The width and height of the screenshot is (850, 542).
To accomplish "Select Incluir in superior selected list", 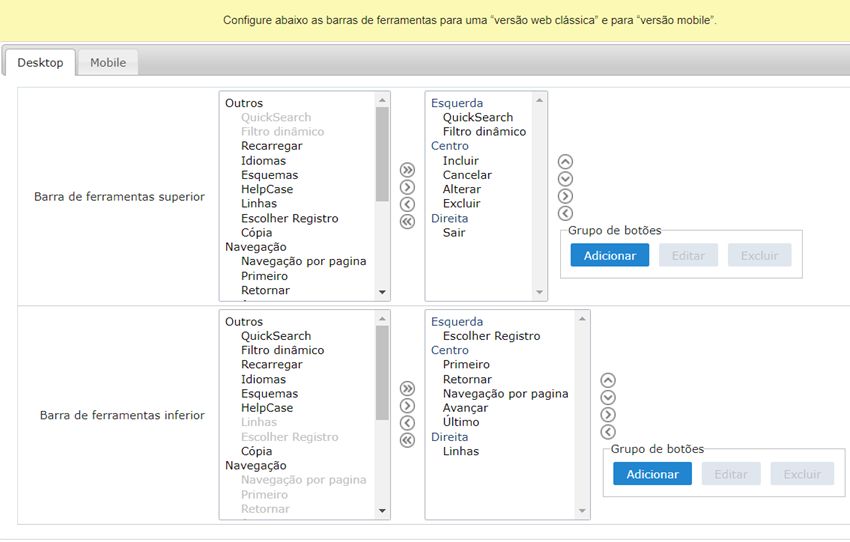I will pos(460,160).
